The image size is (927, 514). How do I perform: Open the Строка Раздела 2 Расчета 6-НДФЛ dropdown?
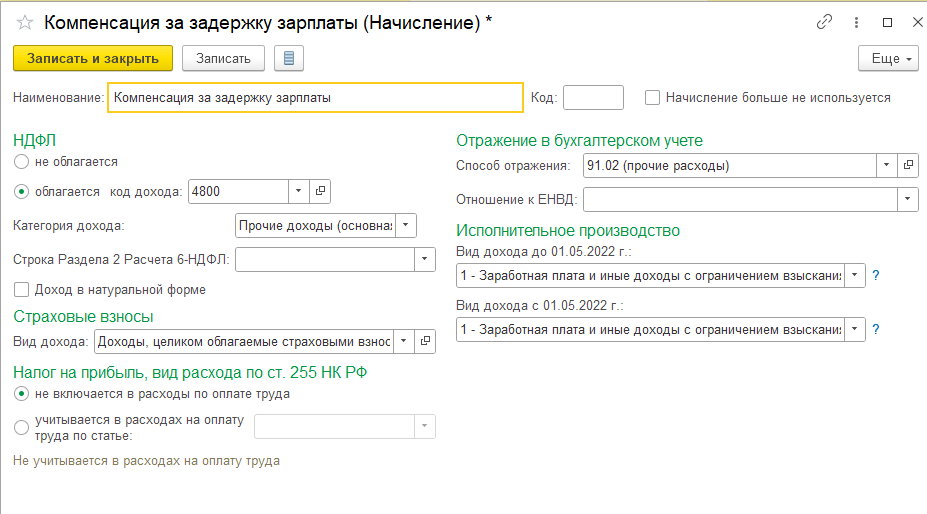coord(426,260)
